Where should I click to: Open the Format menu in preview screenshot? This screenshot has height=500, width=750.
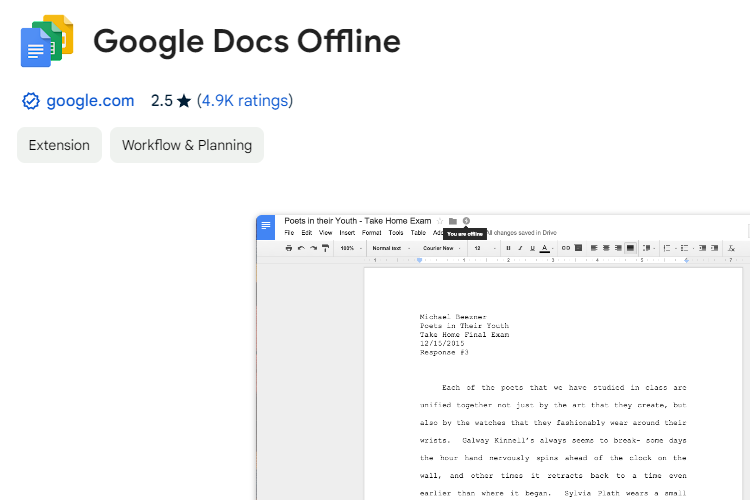(x=372, y=233)
